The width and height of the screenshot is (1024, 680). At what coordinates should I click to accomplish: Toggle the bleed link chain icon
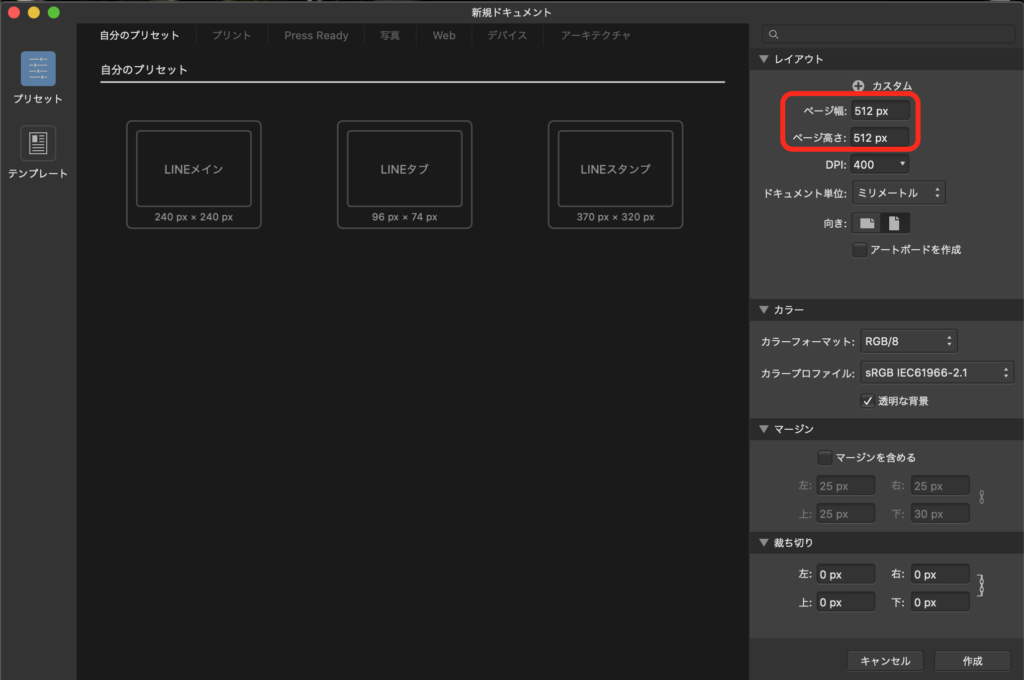(x=981, y=586)
